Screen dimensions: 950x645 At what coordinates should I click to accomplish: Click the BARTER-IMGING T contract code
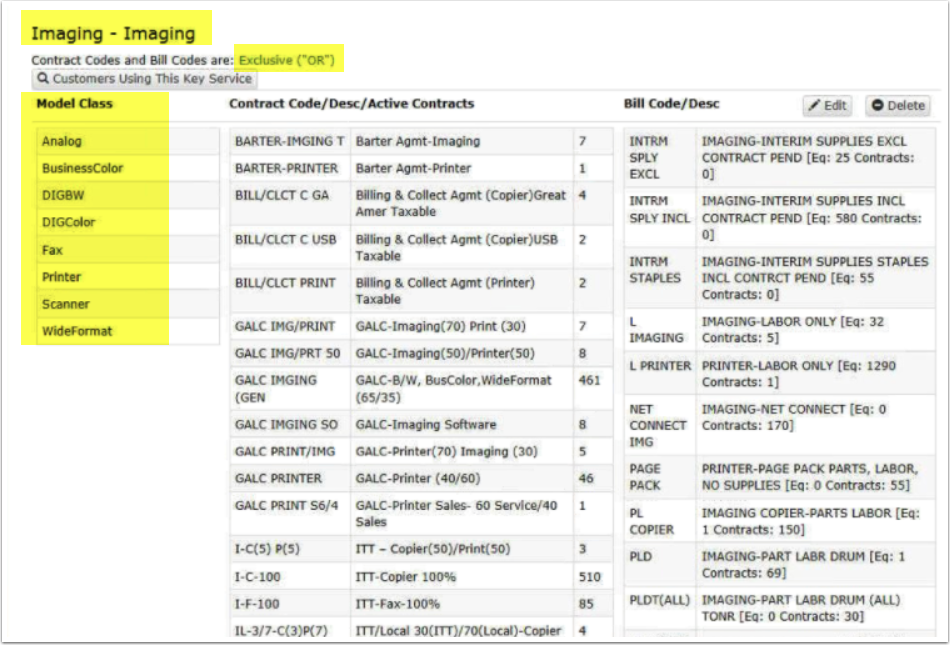pyautogui.click(x=290, y=141)
